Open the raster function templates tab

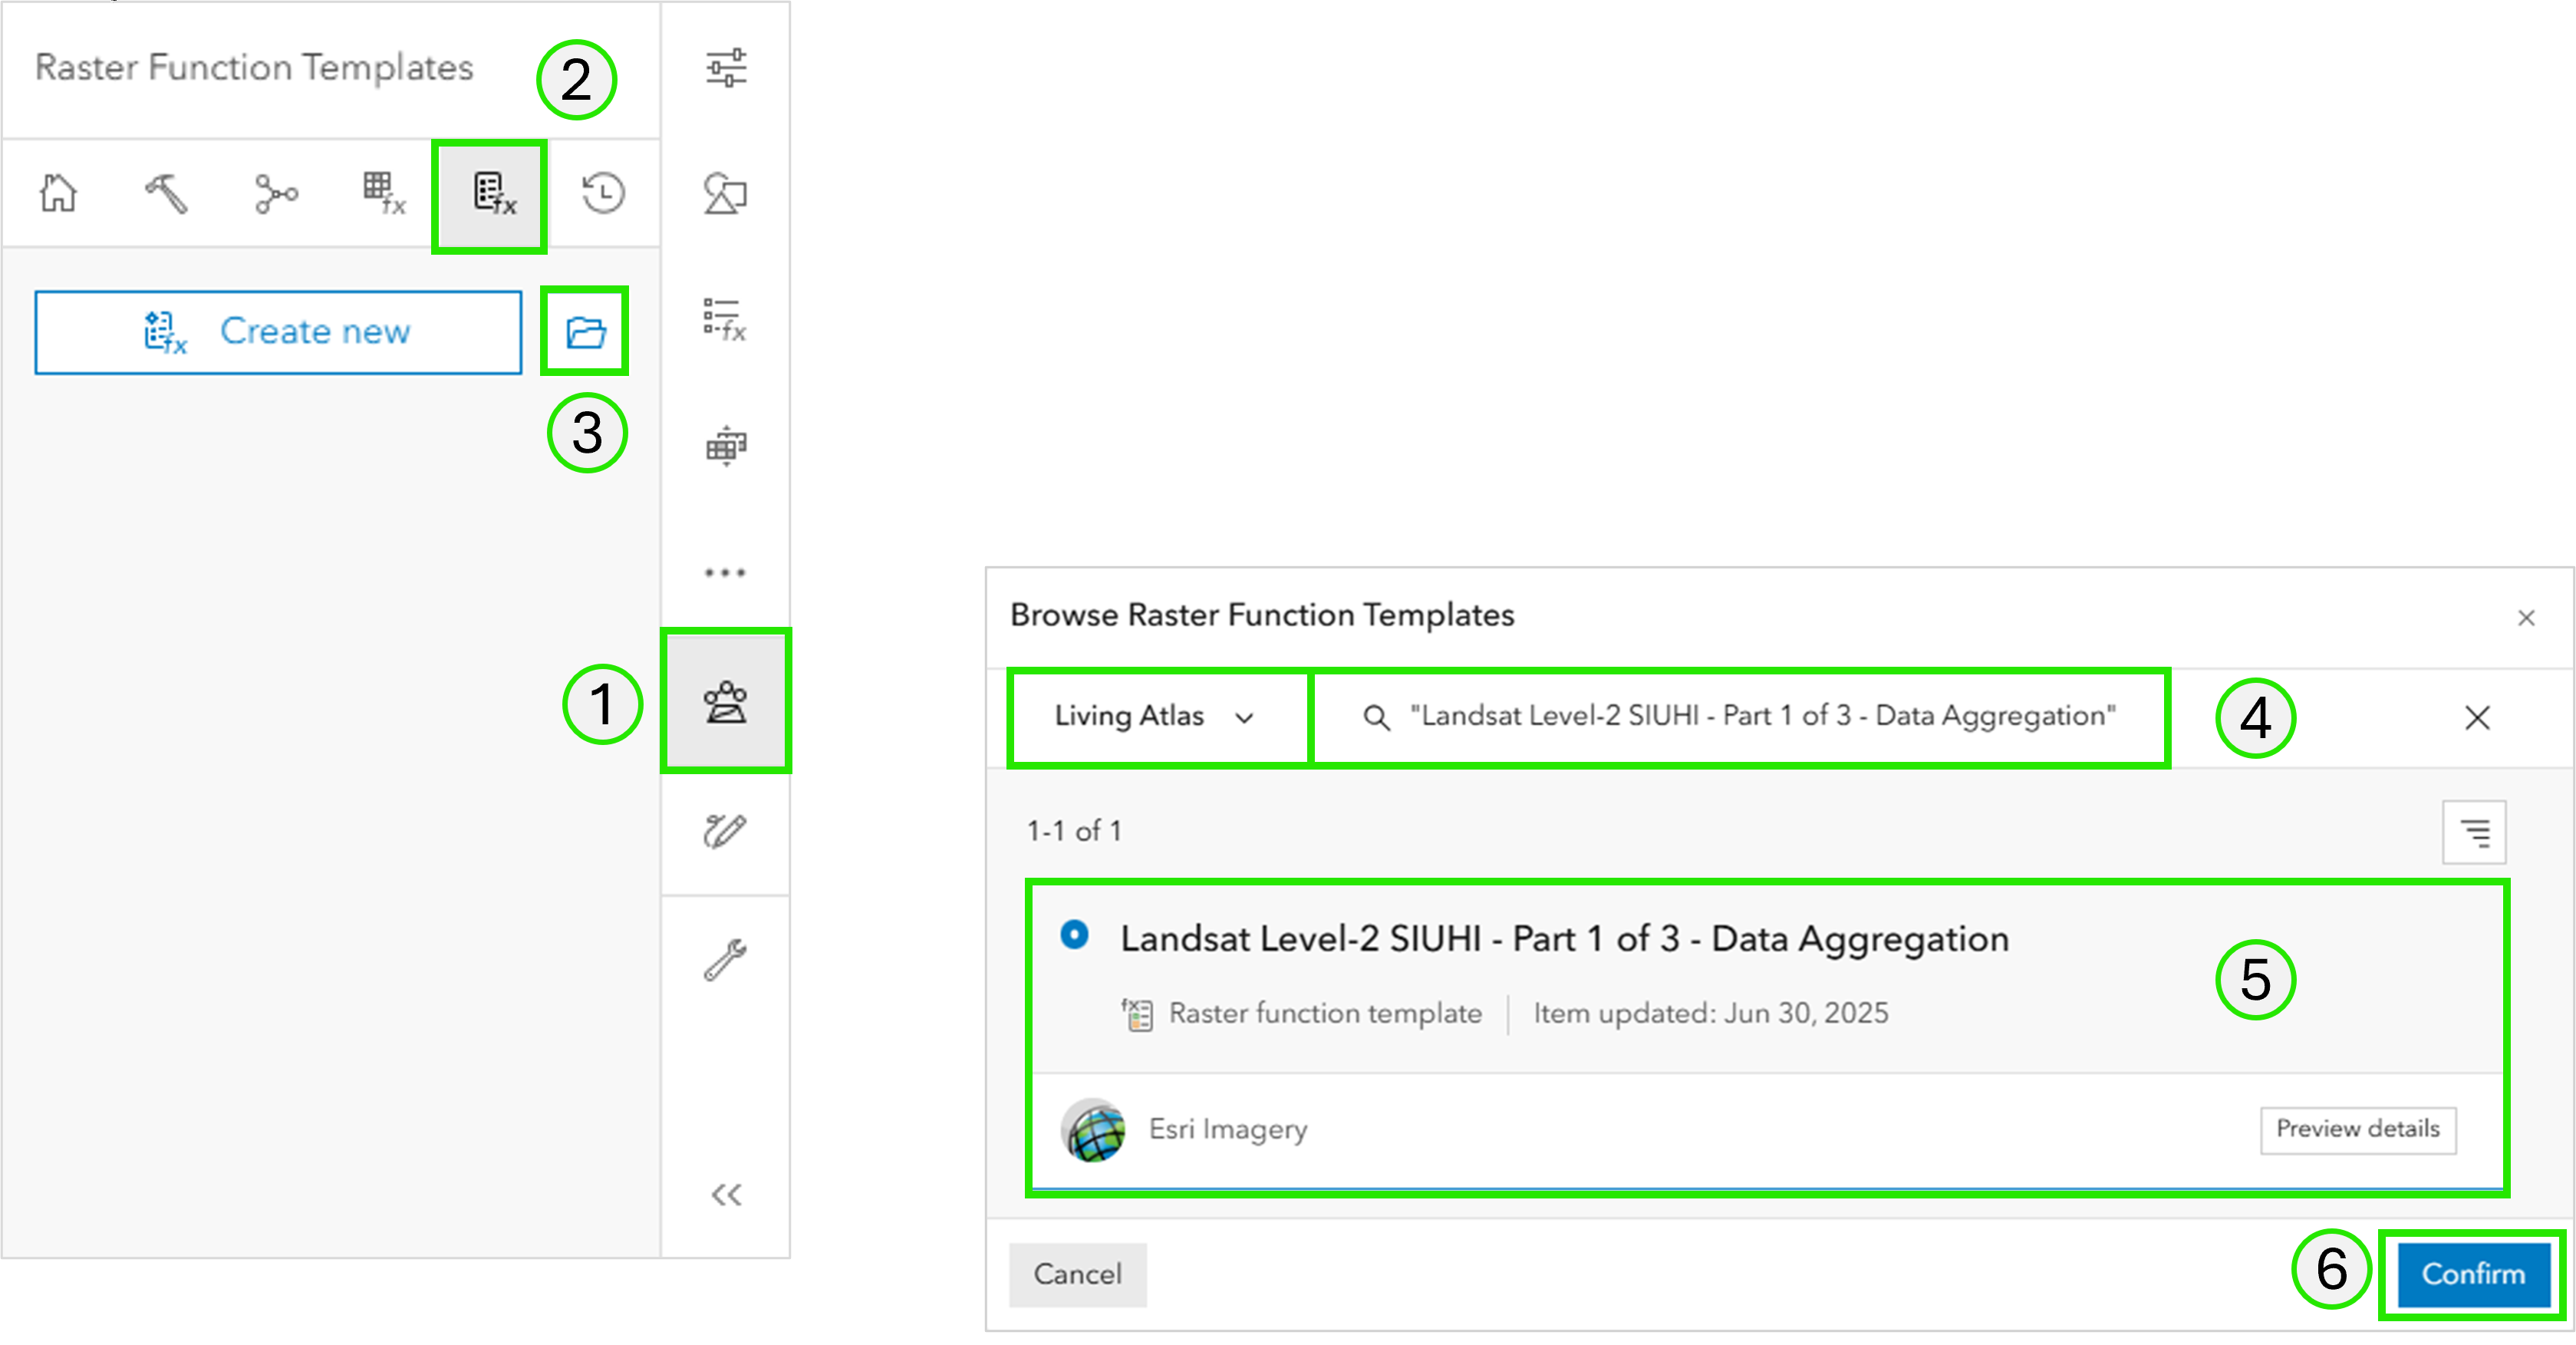tap(490, 195)
